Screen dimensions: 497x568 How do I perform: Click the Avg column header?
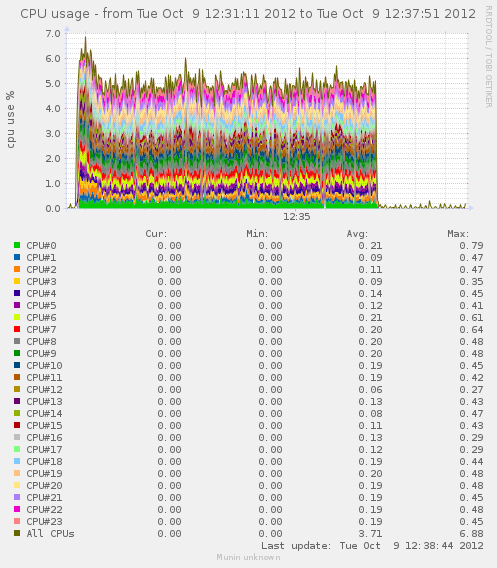click(x=357, y=234)
